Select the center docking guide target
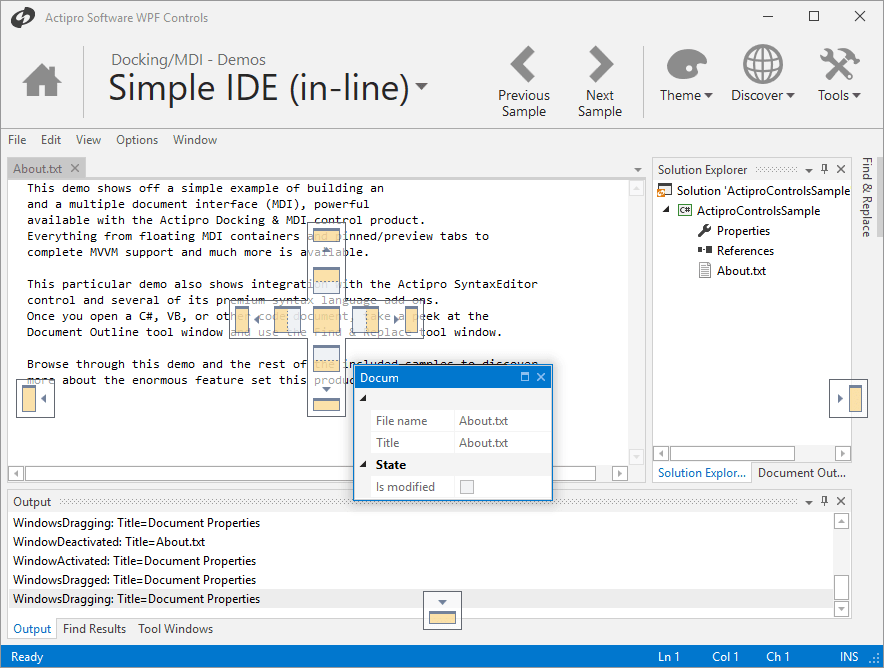The height and width of the screenshot is (668, 884). pyautogui.click(x=327, y=318)
